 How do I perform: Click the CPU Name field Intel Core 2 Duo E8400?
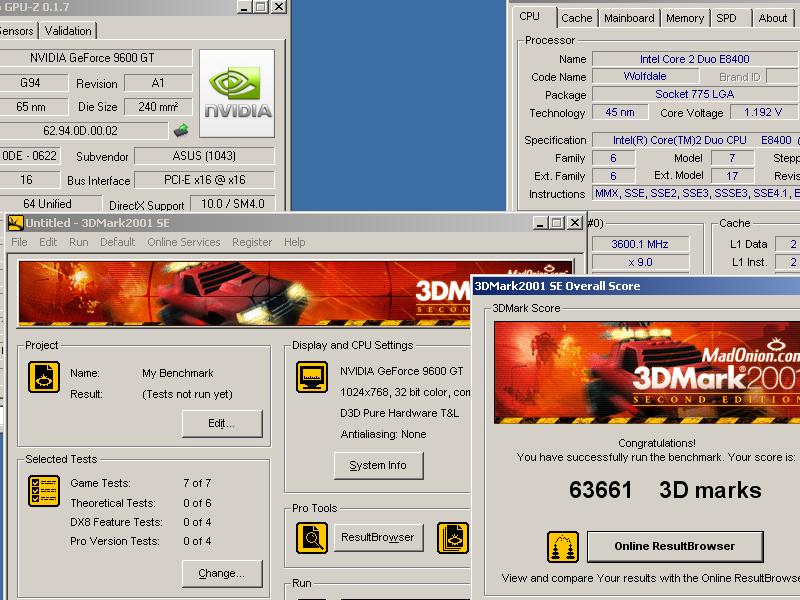[x=695, y=59]
